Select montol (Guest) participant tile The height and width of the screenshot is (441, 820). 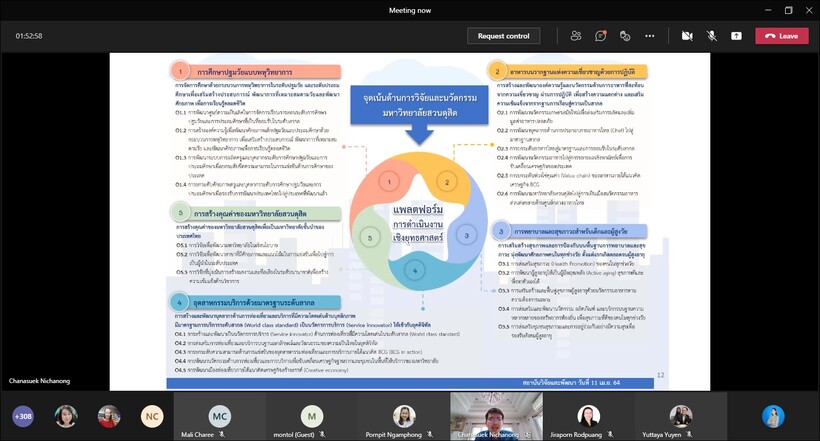[x=312, y=416]
